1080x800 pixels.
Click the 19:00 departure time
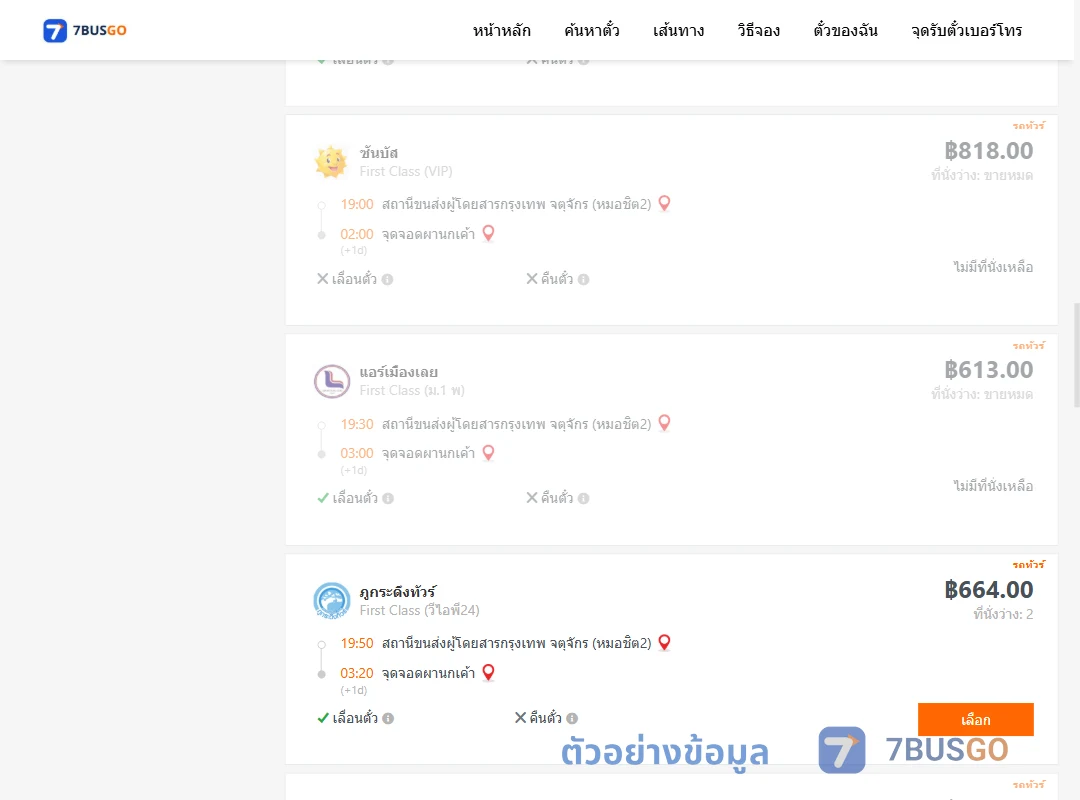point(357,204)
